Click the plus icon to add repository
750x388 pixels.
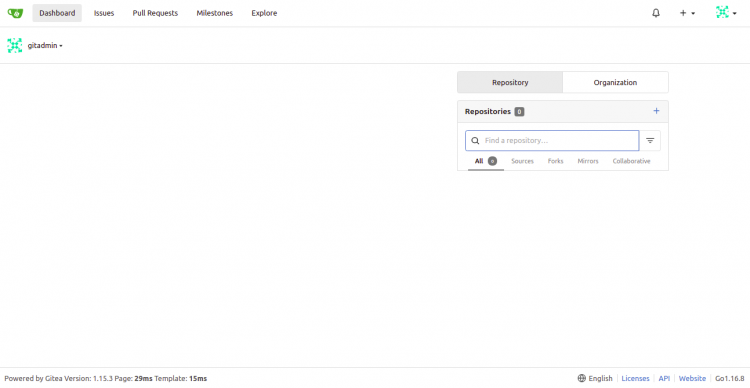[656, 111]
